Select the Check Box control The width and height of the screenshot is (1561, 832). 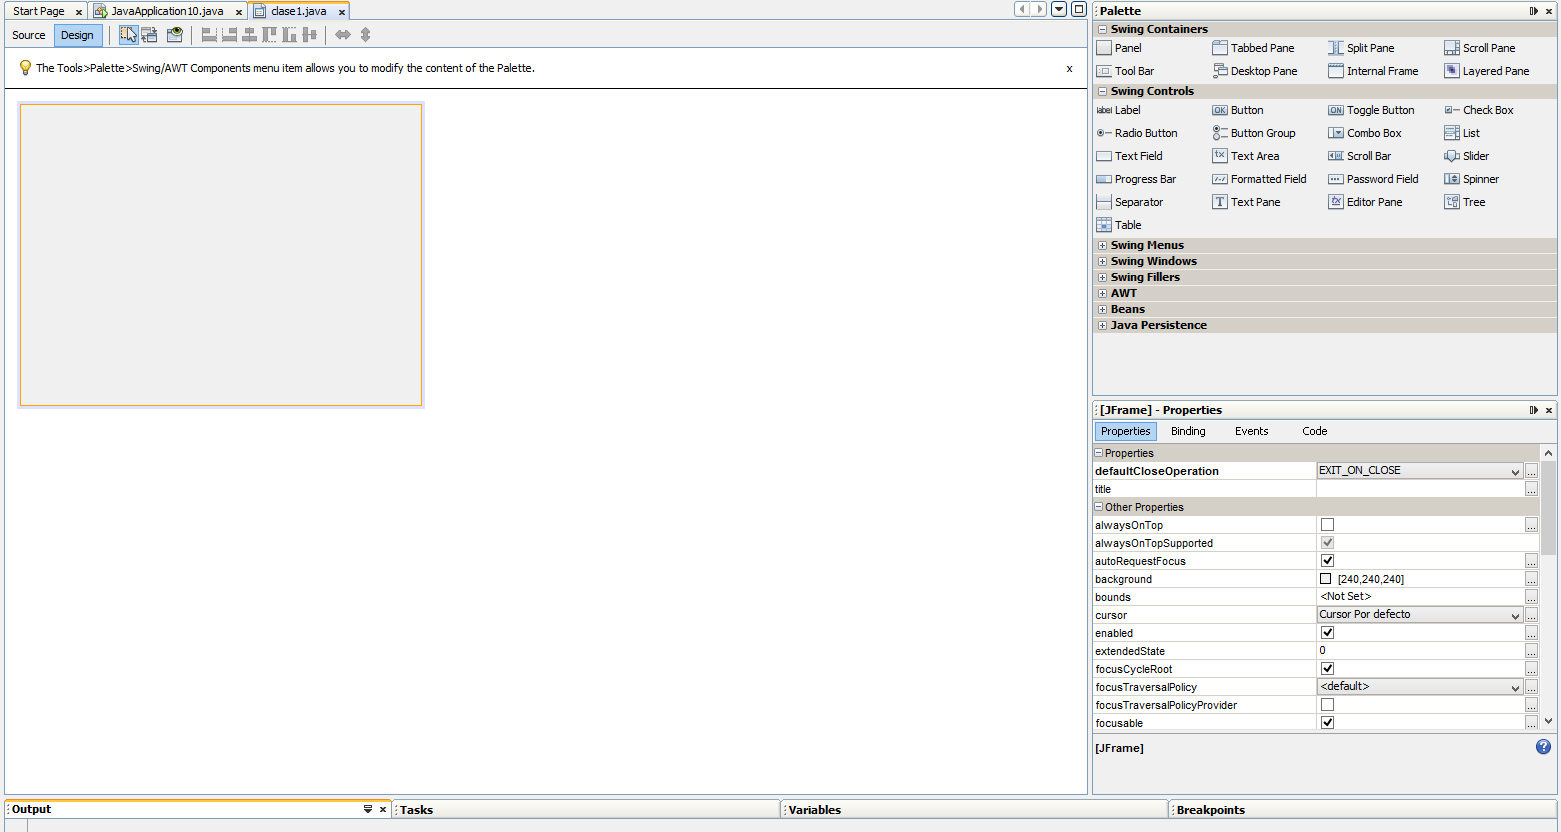(1479, 110)
